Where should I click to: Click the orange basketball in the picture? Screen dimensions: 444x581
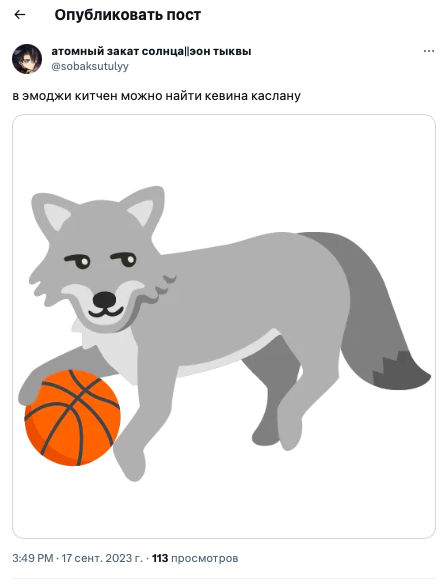coord(73,418)
